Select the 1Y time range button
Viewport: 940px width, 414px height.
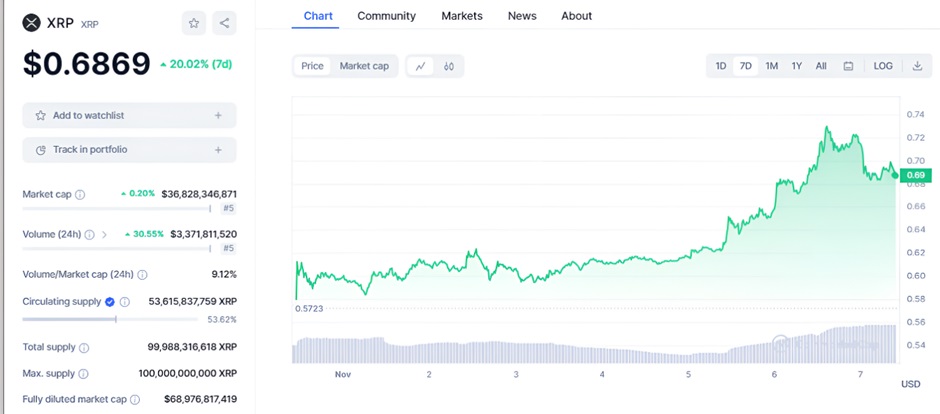click(x=797, y=66)
